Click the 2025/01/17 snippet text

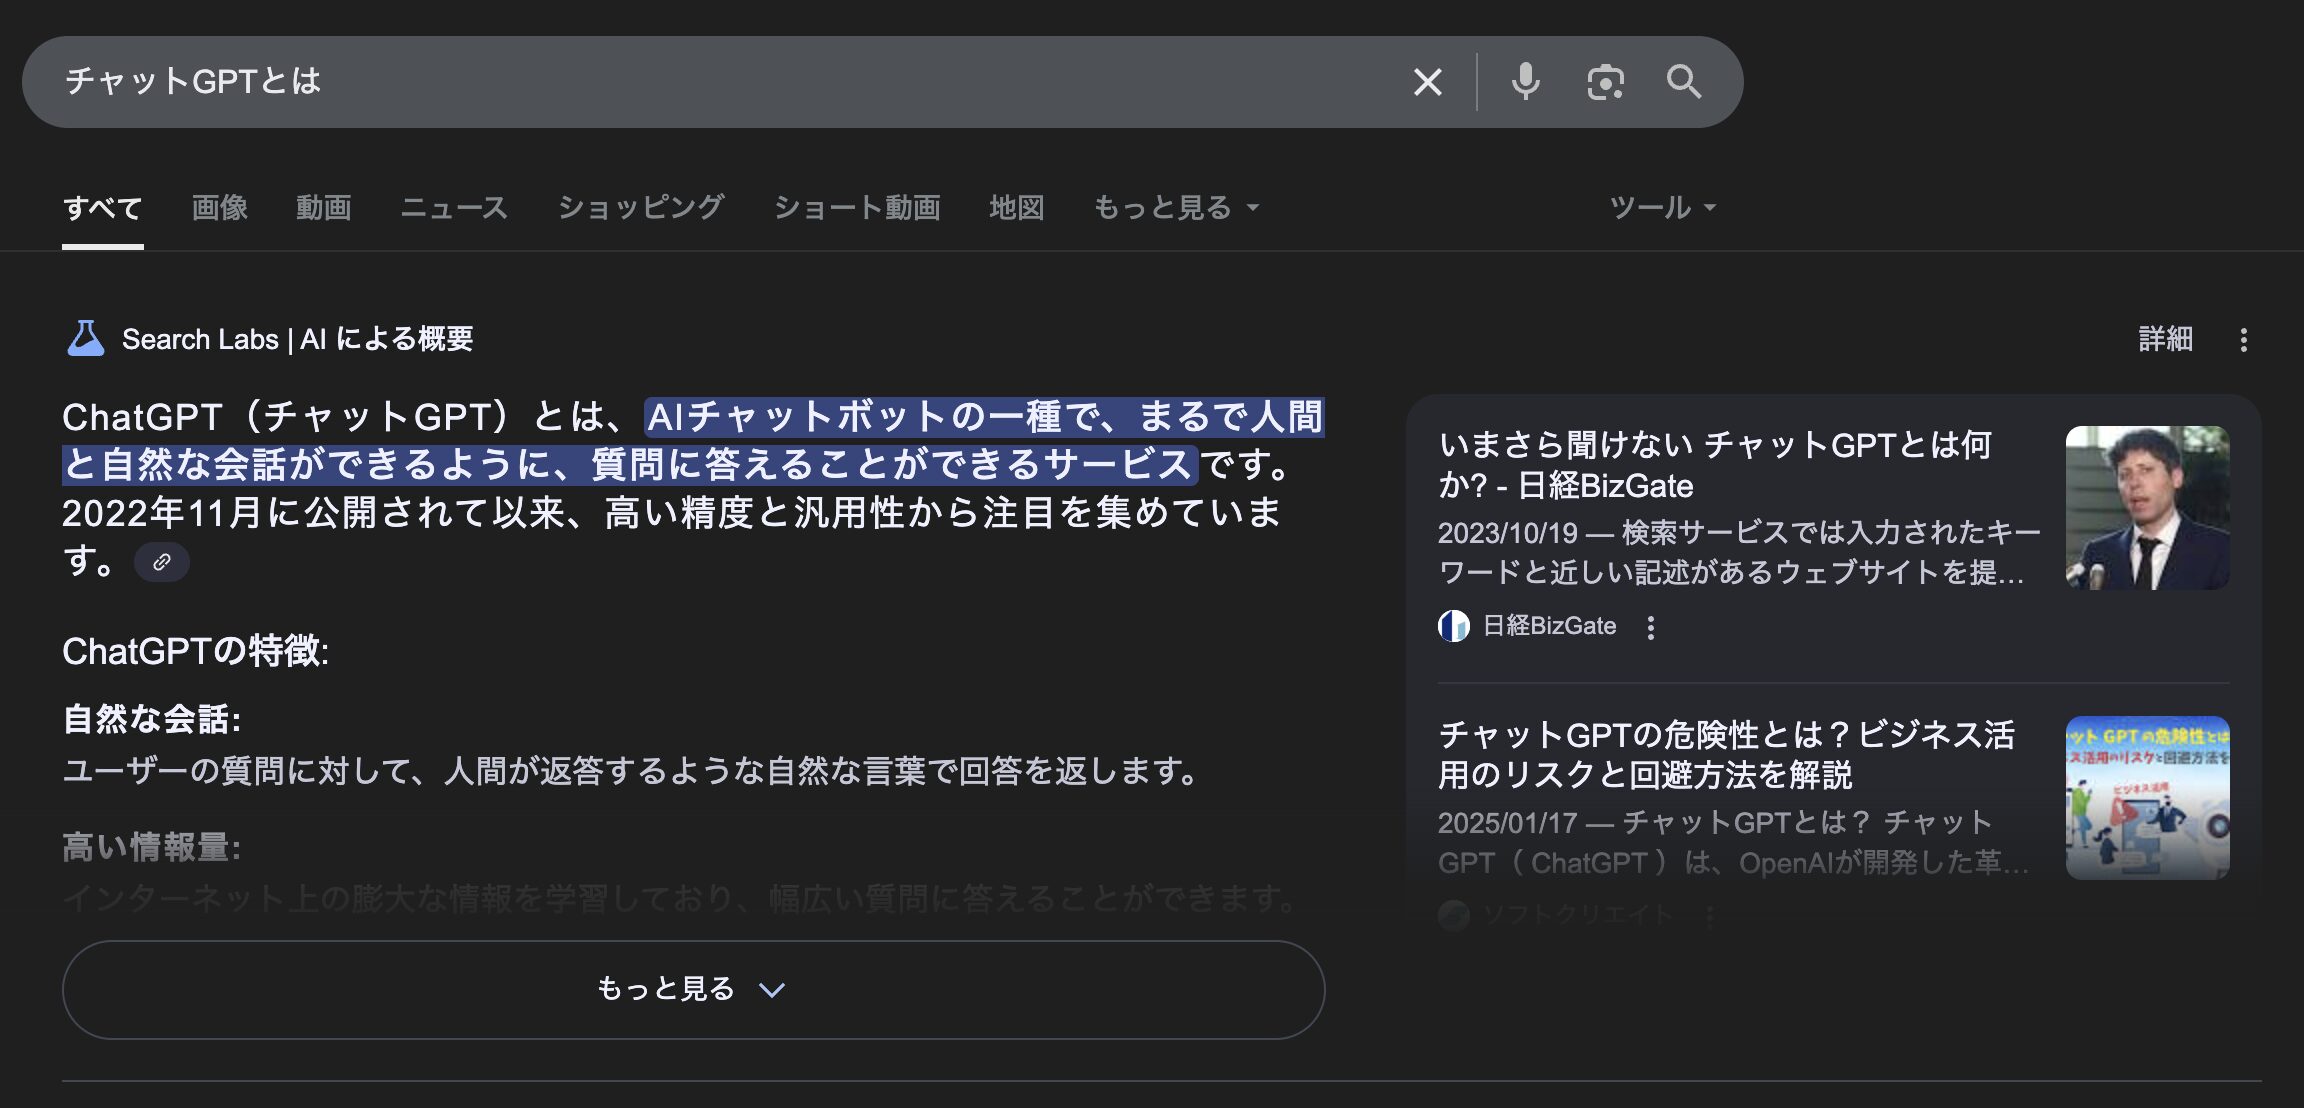(x=1733, y=842)
